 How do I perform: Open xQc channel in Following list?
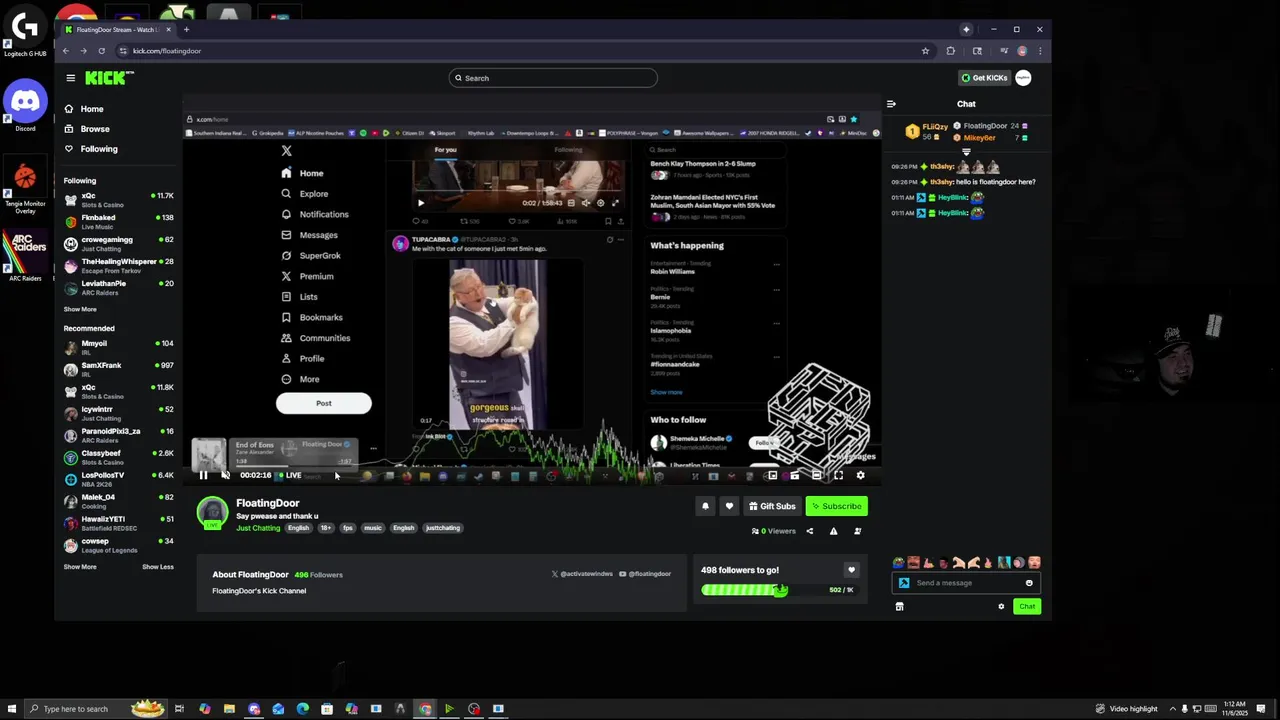(x=118, y=200)
